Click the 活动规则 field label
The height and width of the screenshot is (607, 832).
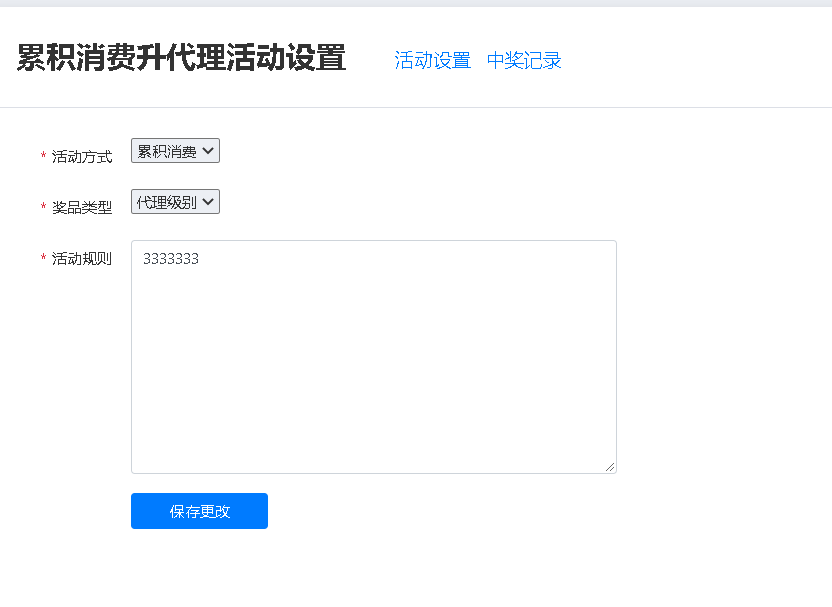pos(82,258)
